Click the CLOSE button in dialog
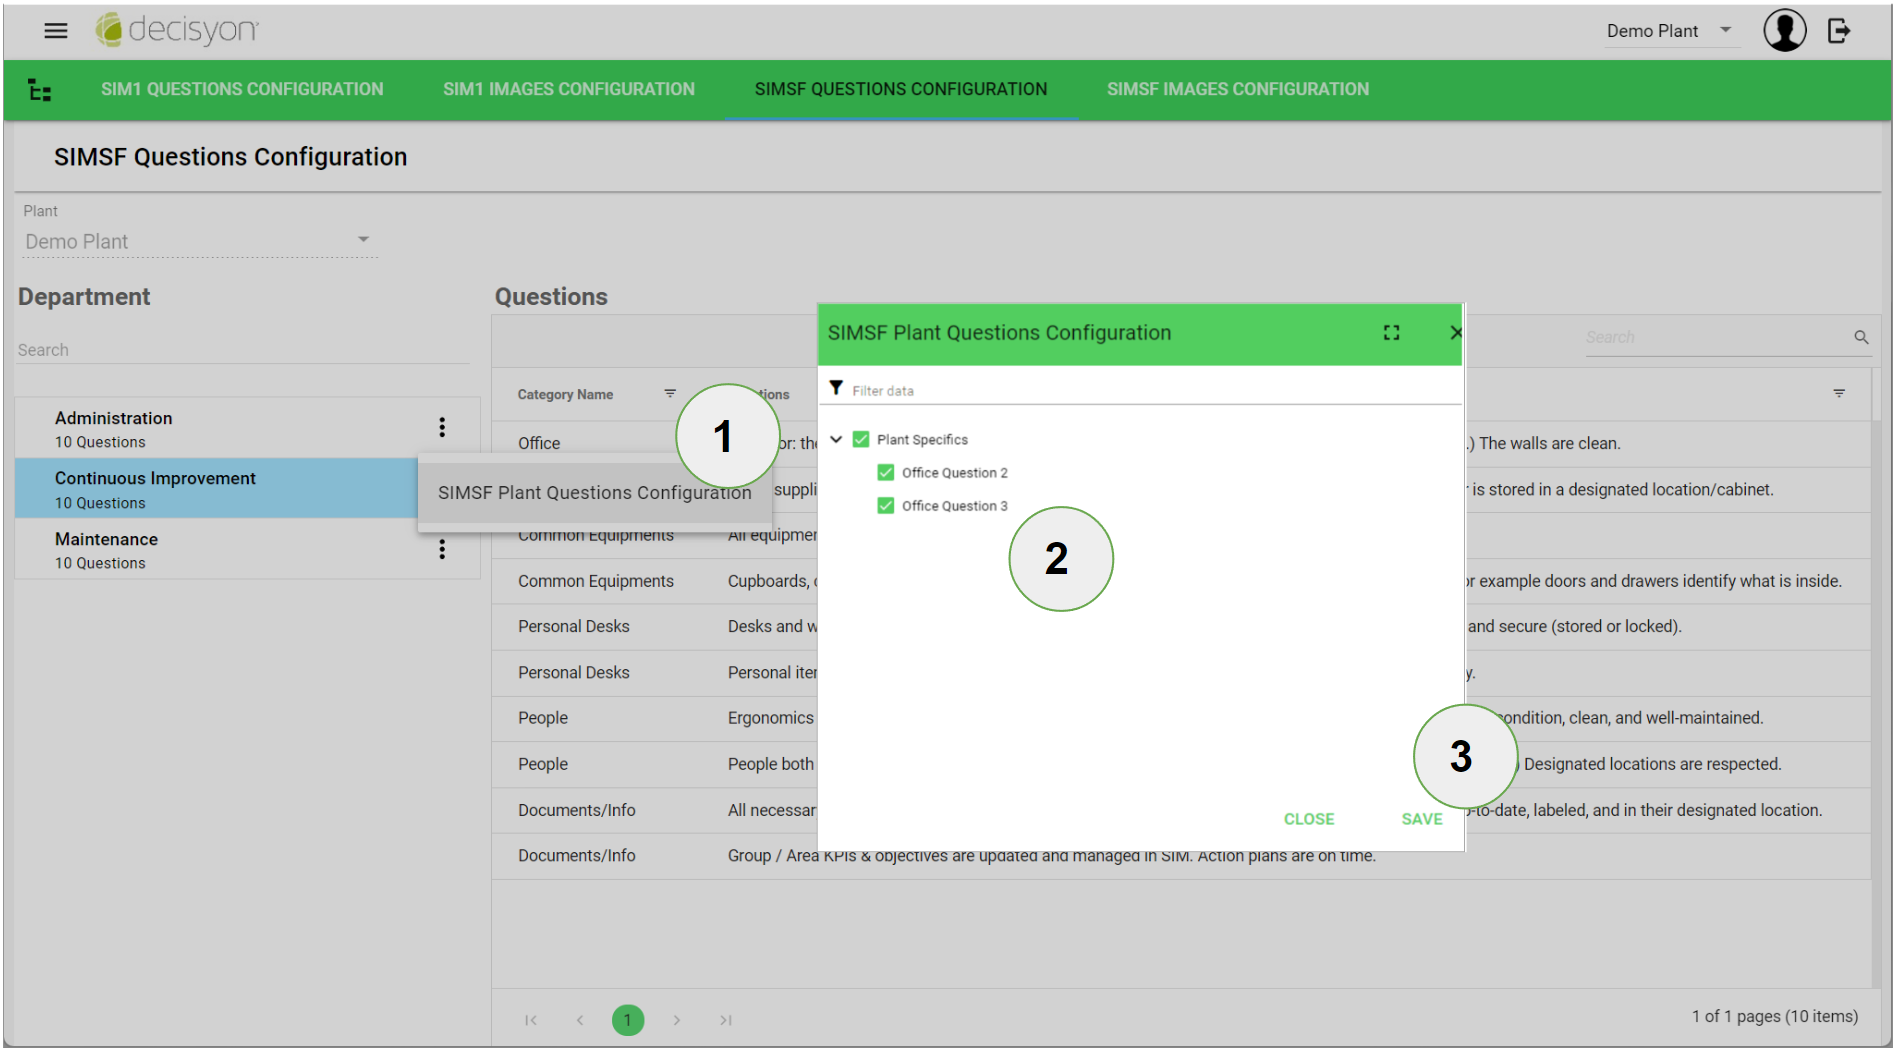Image resolution: width=1897 pixels, height=1051 pixels. click(x=1309, y=819)
